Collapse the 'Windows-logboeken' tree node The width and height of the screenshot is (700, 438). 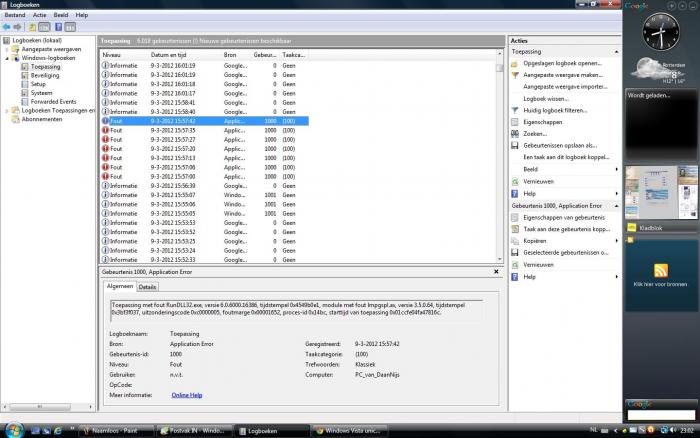tap(5, 58)
